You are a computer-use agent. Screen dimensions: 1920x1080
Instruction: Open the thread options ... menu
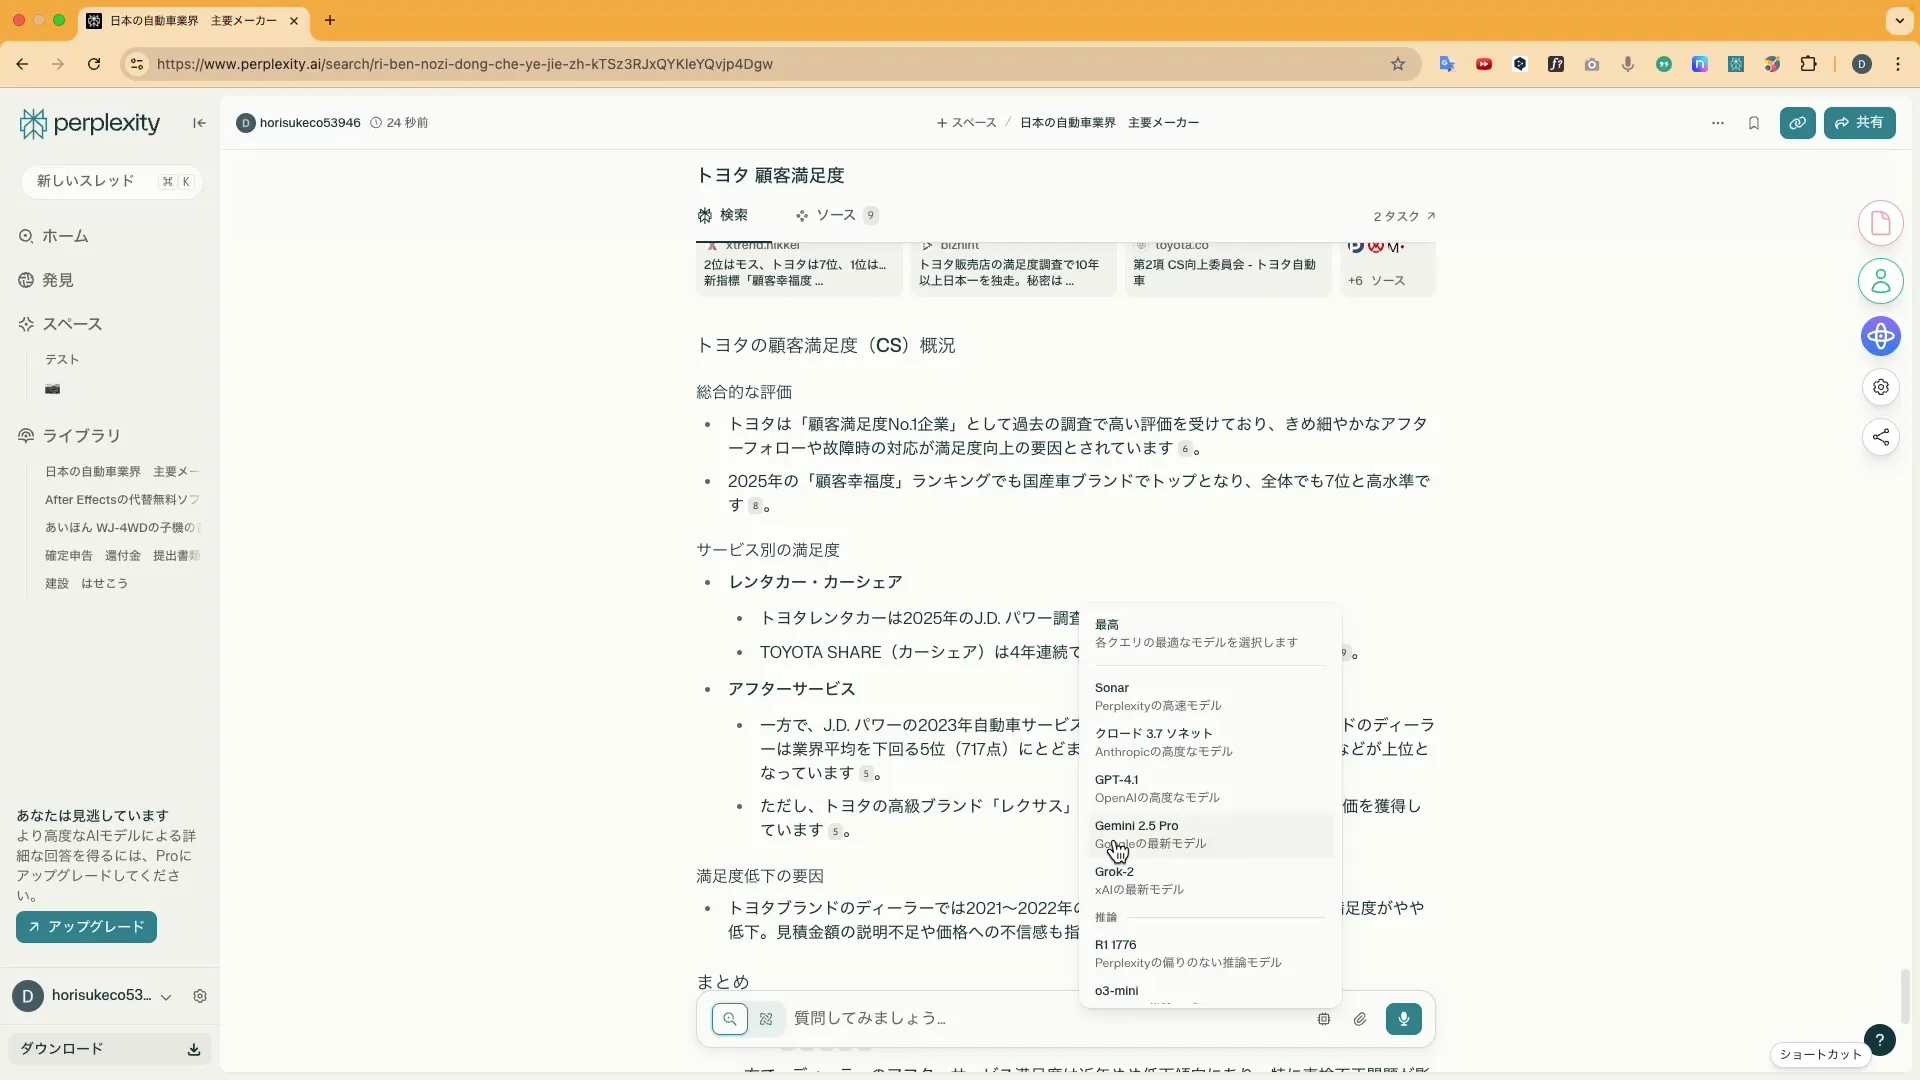tap(1717, 123)
